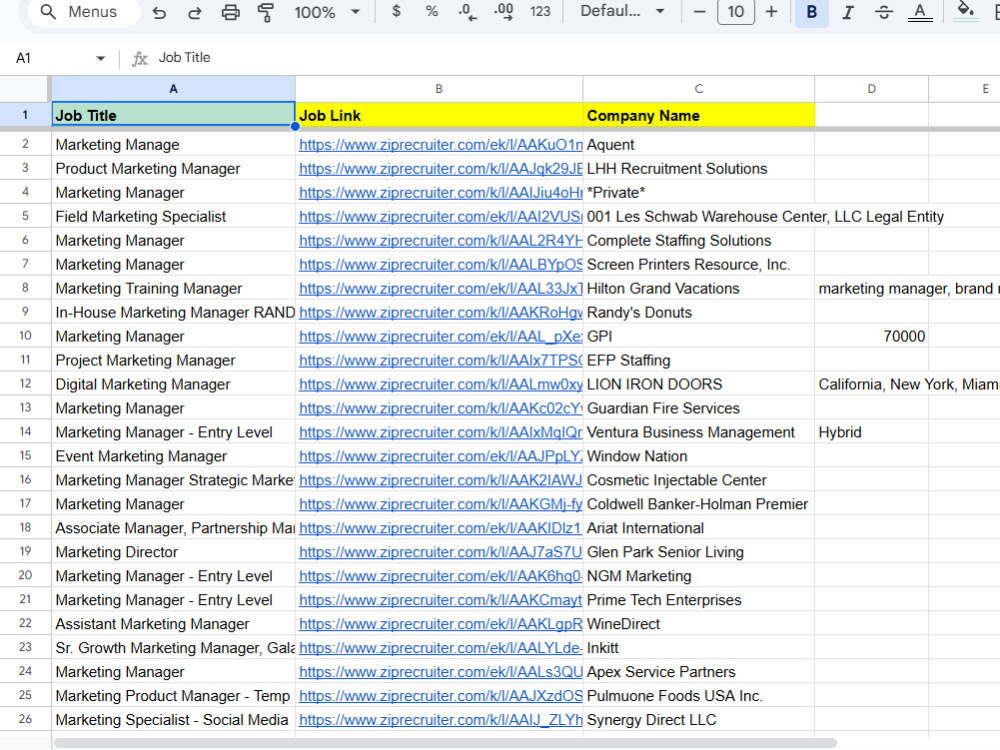Click the formula bar showing Job Title
1000x750 pixels.
(574, 58)
